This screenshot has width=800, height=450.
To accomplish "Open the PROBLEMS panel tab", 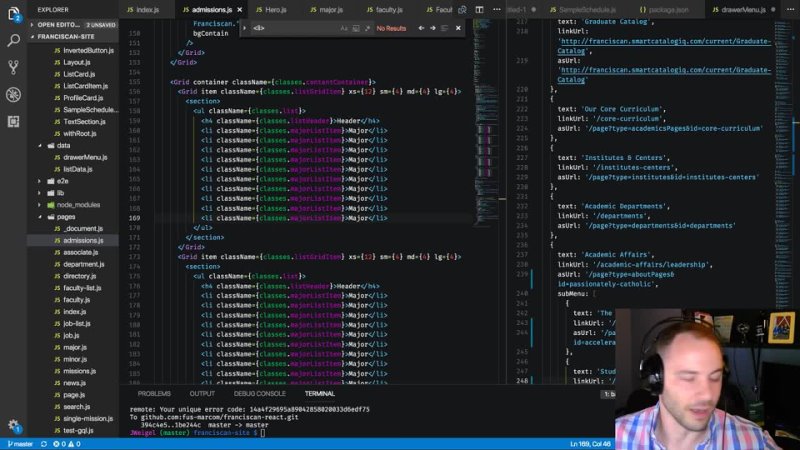I will [x=154, y=394].
